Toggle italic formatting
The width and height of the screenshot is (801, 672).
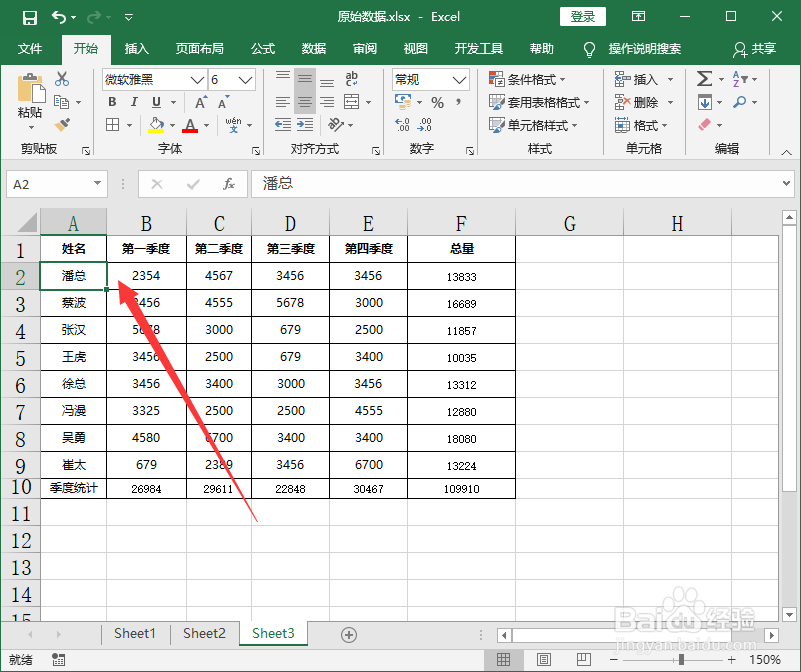[134, 102]
